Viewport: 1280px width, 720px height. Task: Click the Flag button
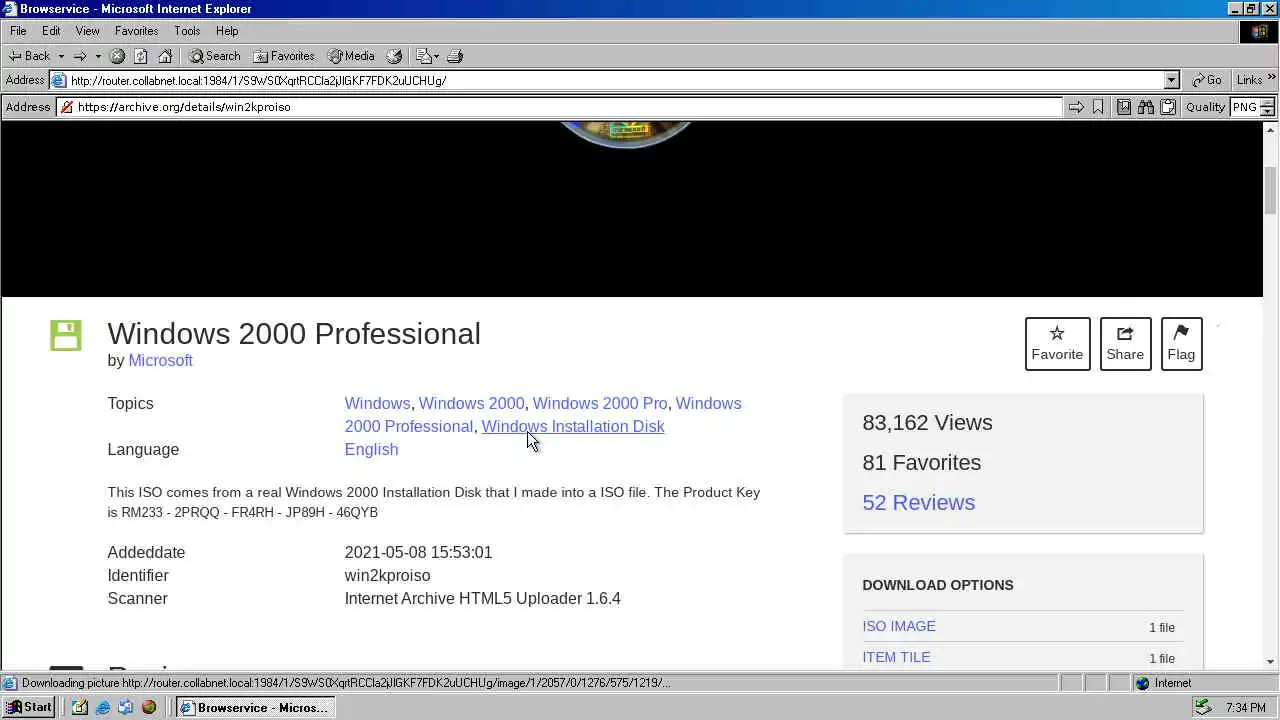coord(1181,343)
